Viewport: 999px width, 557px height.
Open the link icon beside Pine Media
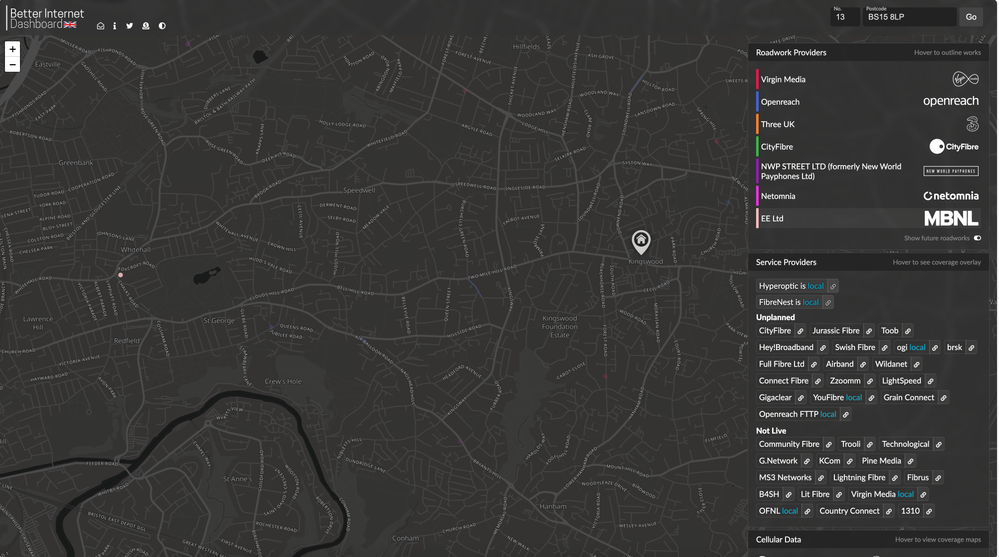[910, 461]
